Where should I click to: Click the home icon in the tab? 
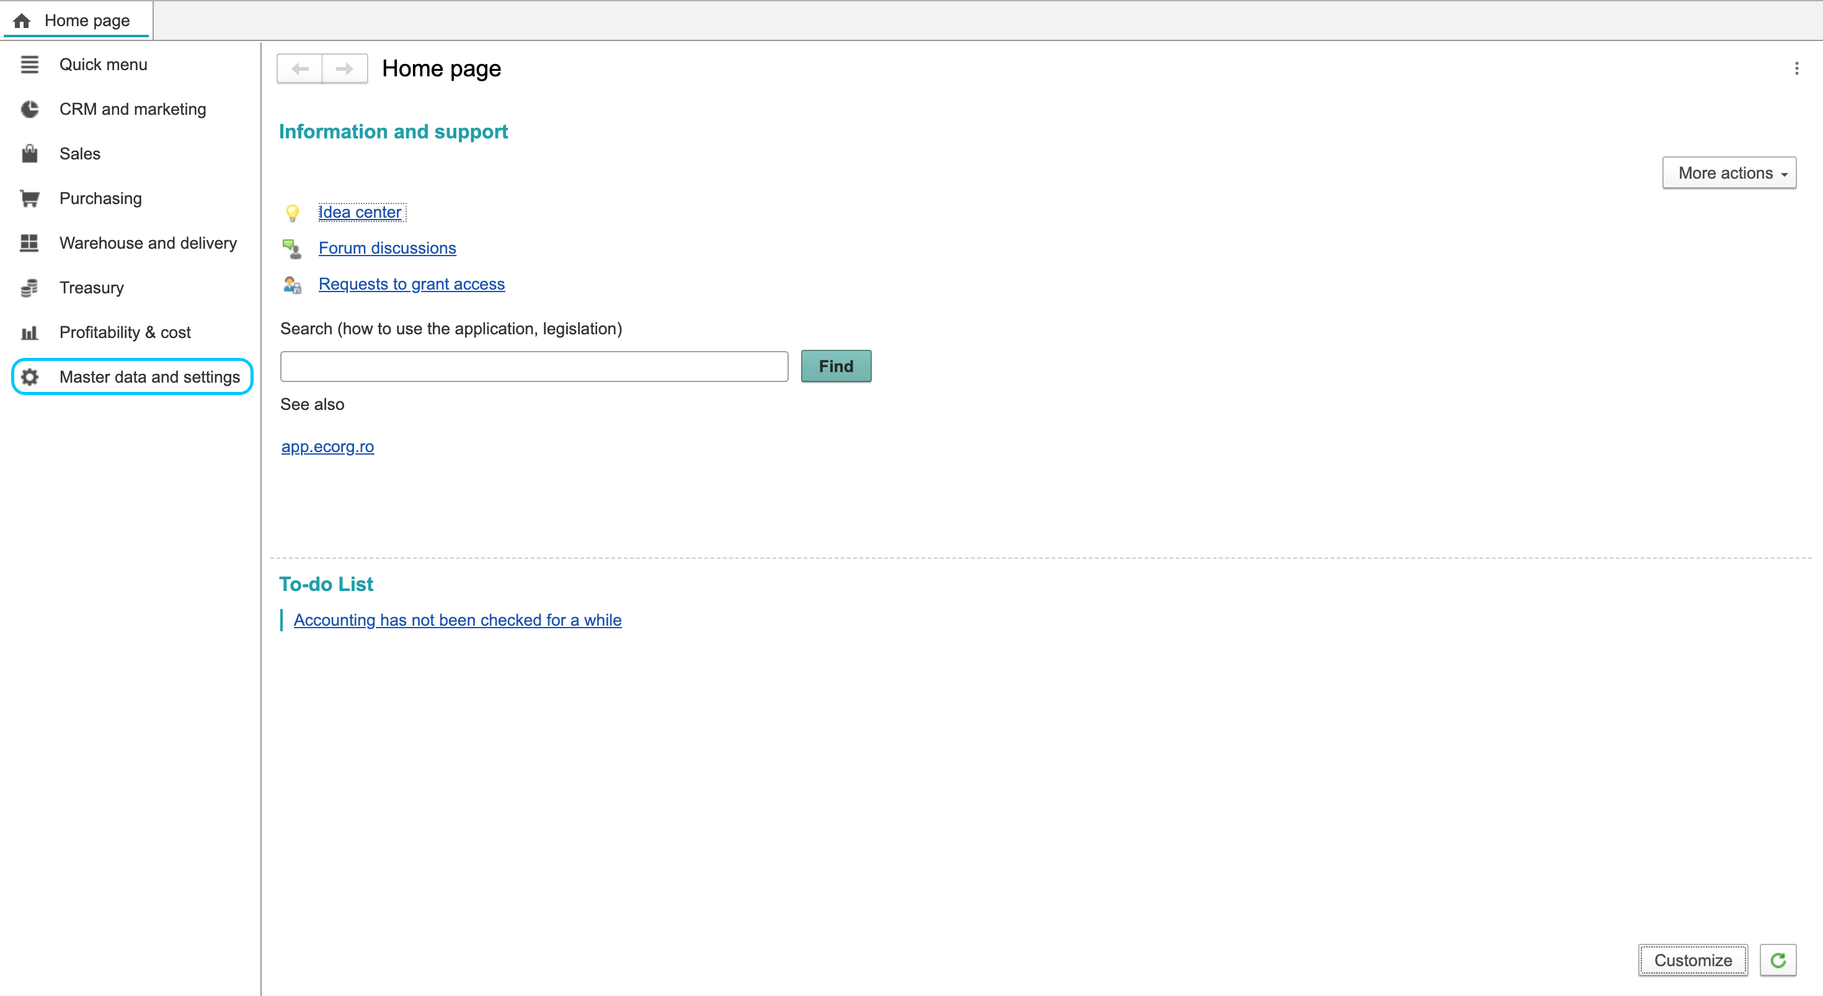22,20
